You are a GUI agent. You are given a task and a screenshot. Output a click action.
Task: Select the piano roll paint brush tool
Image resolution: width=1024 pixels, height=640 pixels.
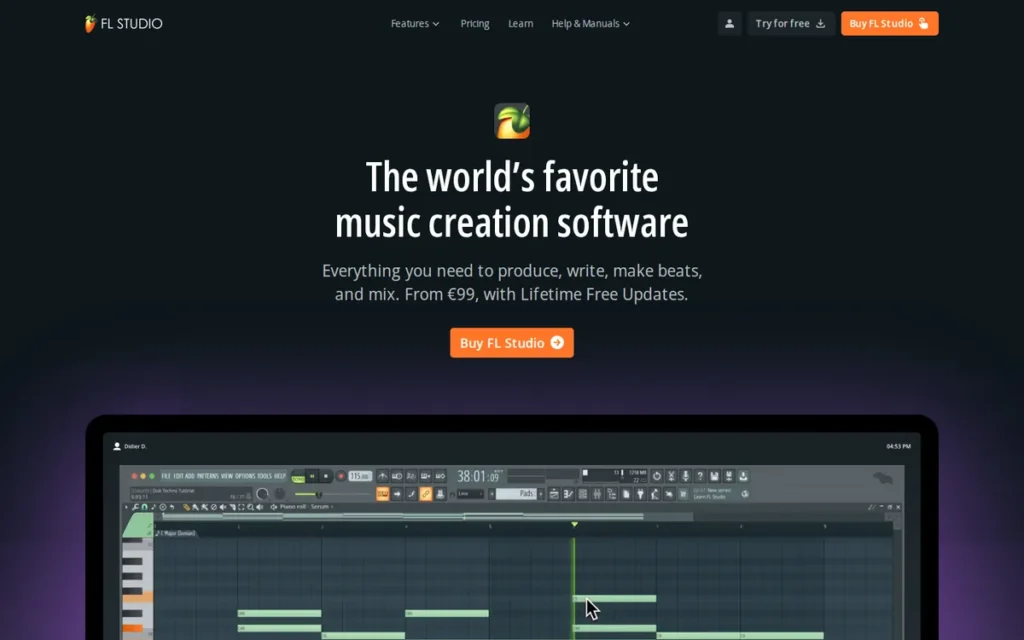pyautogui.click(x=195, y=507)
